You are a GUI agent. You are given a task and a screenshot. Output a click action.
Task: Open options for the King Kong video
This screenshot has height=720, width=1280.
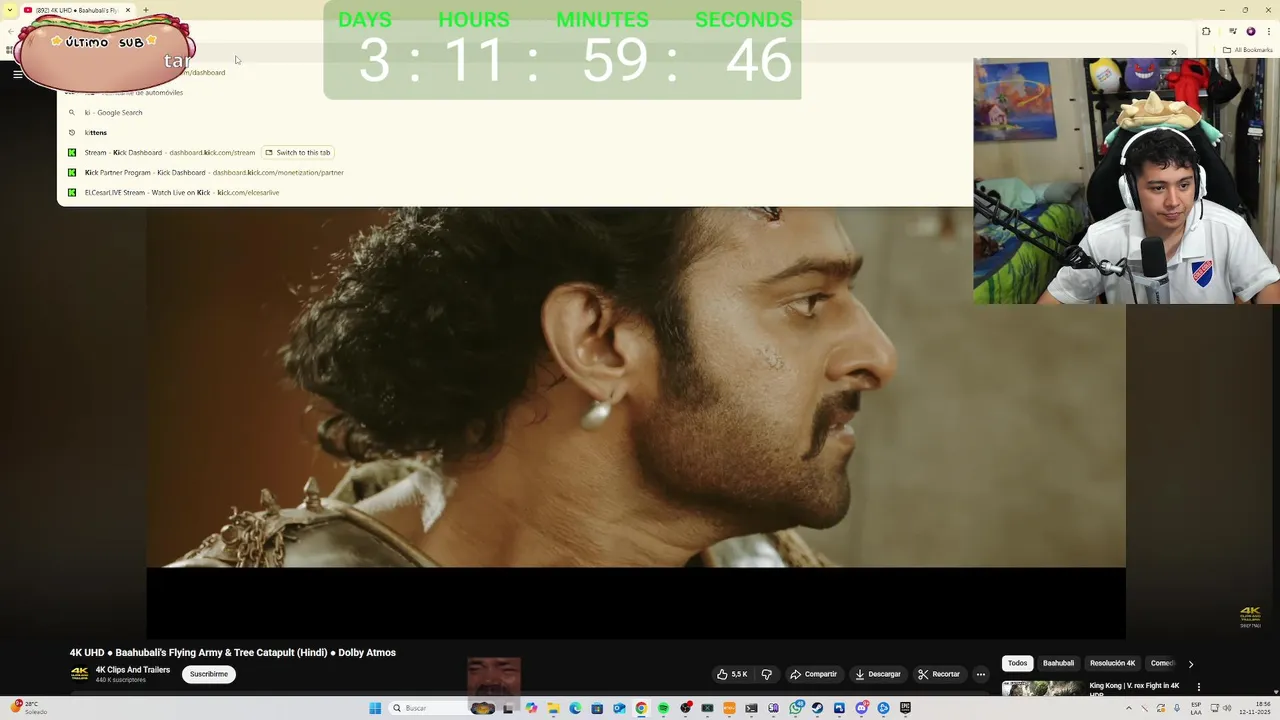[1198, 687]
